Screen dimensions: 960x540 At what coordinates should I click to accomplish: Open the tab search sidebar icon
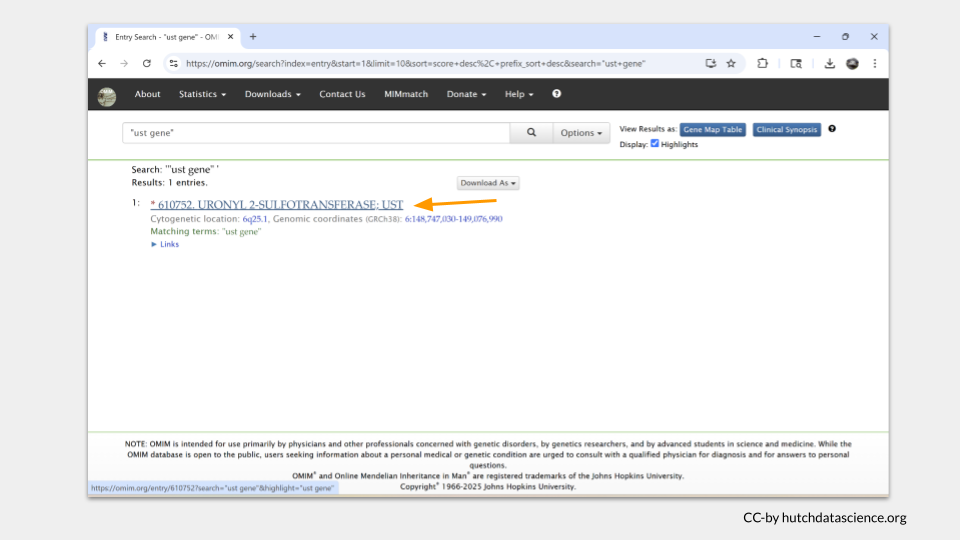coord(796,64)
